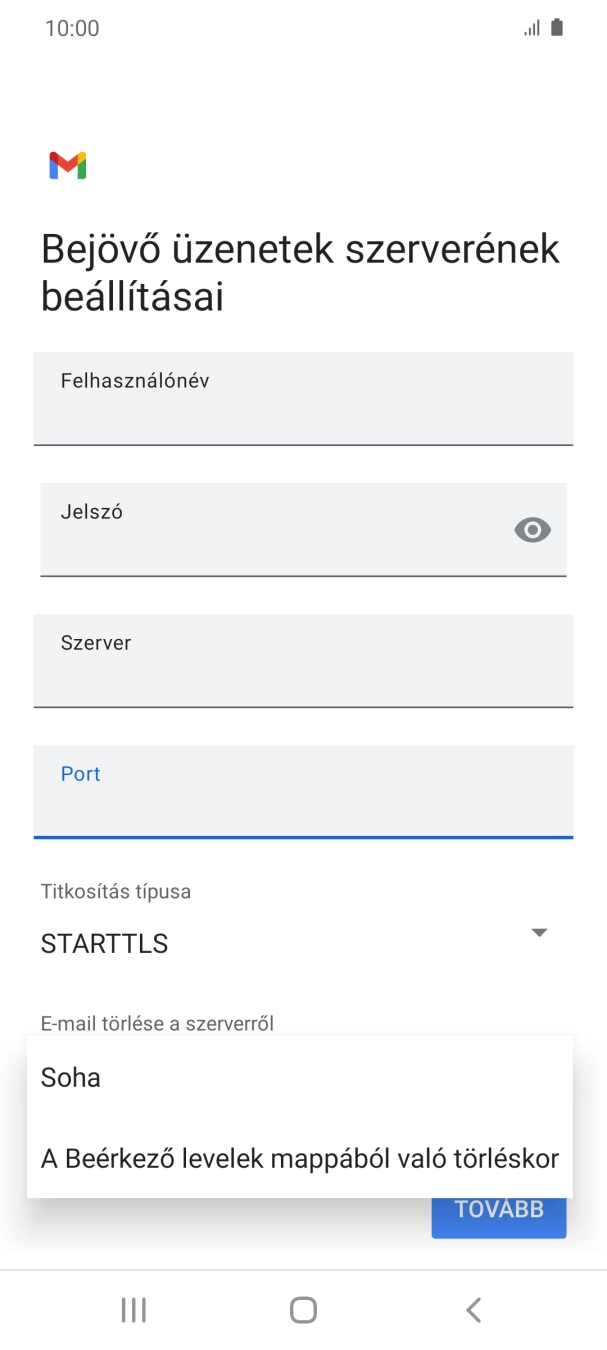607x1350 pixels.
Task: Tap the signal strength indicator
Action: (530, 27)
